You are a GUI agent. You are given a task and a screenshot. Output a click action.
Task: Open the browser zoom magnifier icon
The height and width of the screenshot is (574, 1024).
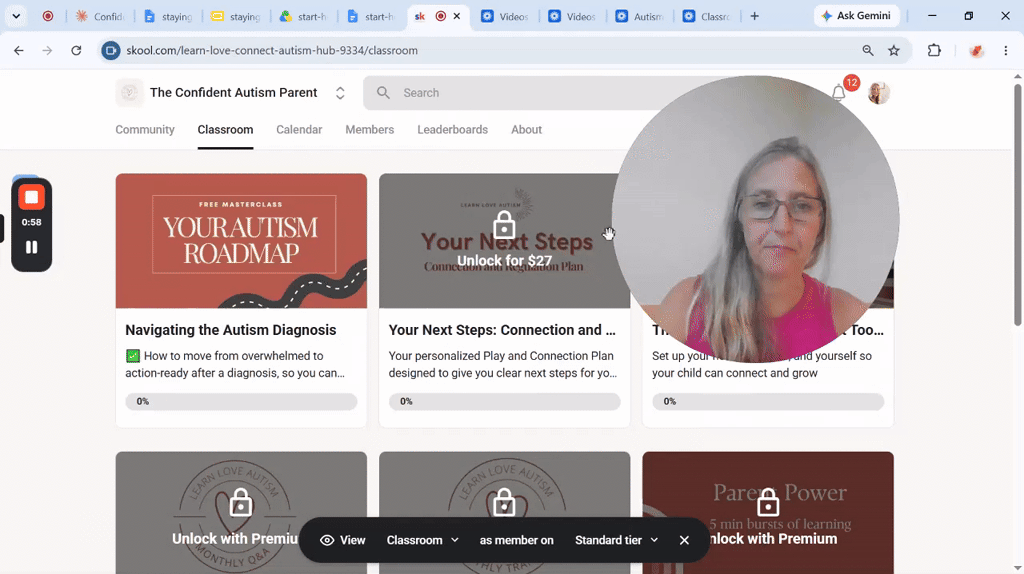point(868,50)
